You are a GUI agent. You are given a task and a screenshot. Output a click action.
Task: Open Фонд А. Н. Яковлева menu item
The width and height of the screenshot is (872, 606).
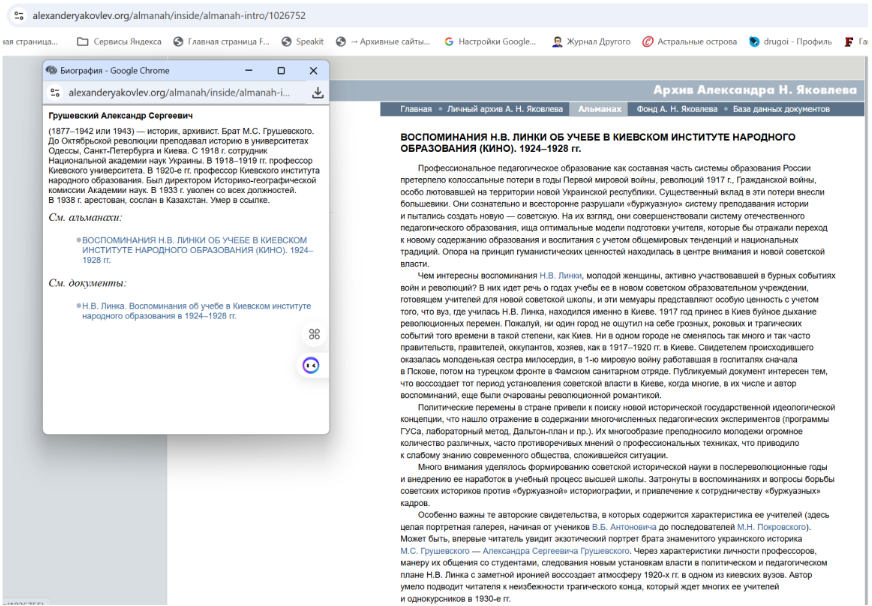[x=676, y=109]
